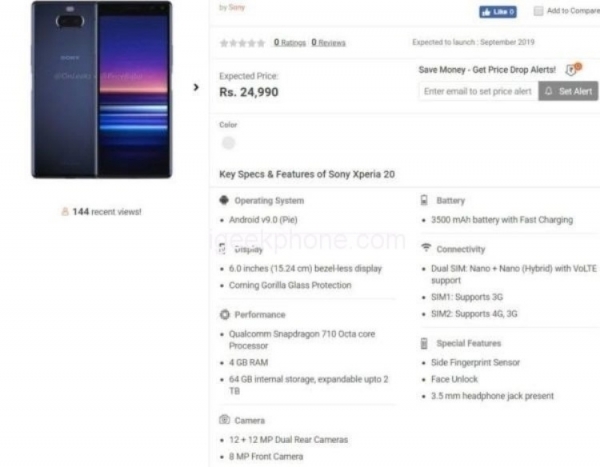The height and width of the screenshot is (467, 600).
Task: Click the Sony Xperia 20 phone image
Action: click(101, 90)
